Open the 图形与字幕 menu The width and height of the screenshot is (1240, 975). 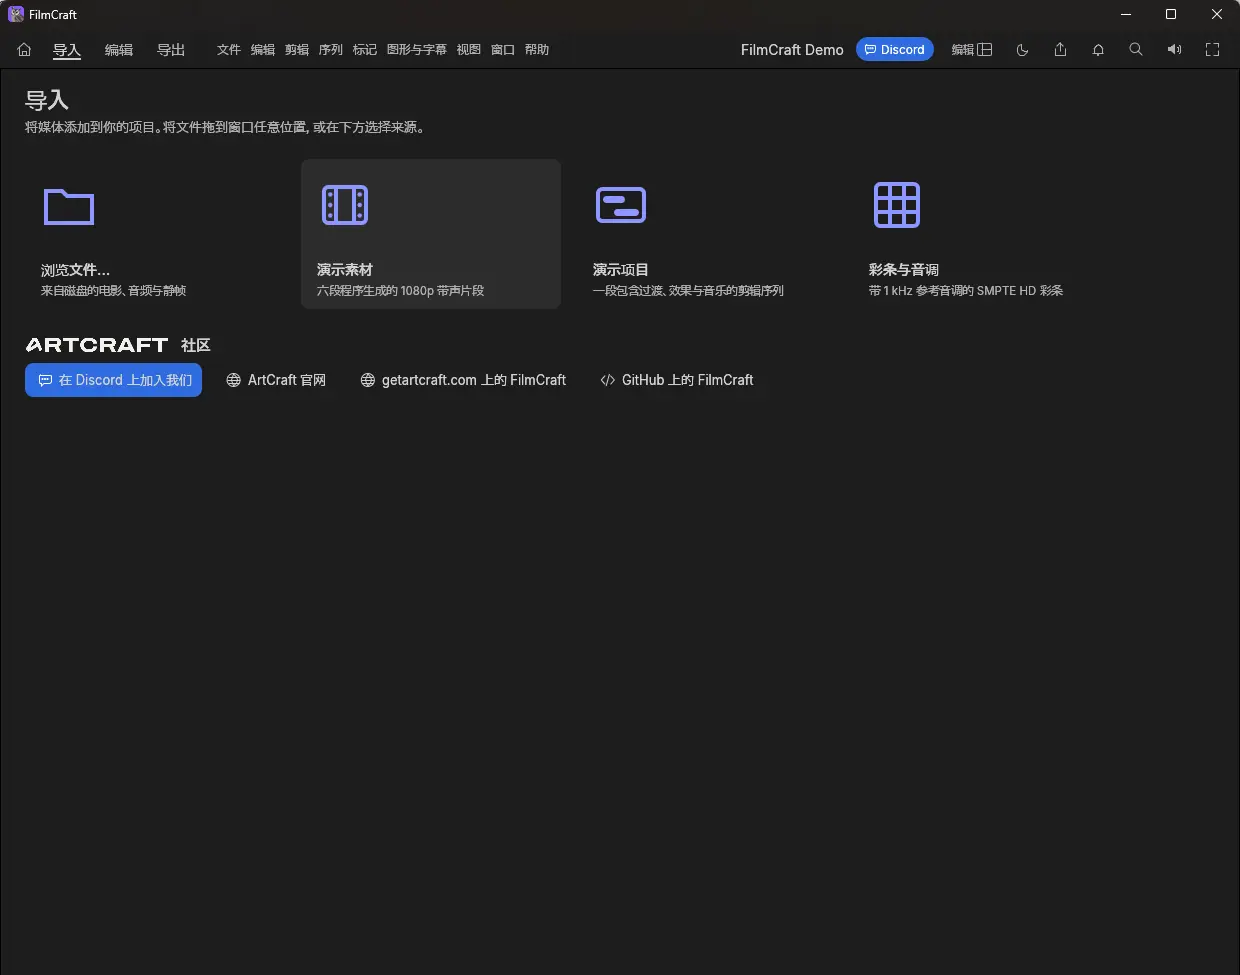(417, 49)
